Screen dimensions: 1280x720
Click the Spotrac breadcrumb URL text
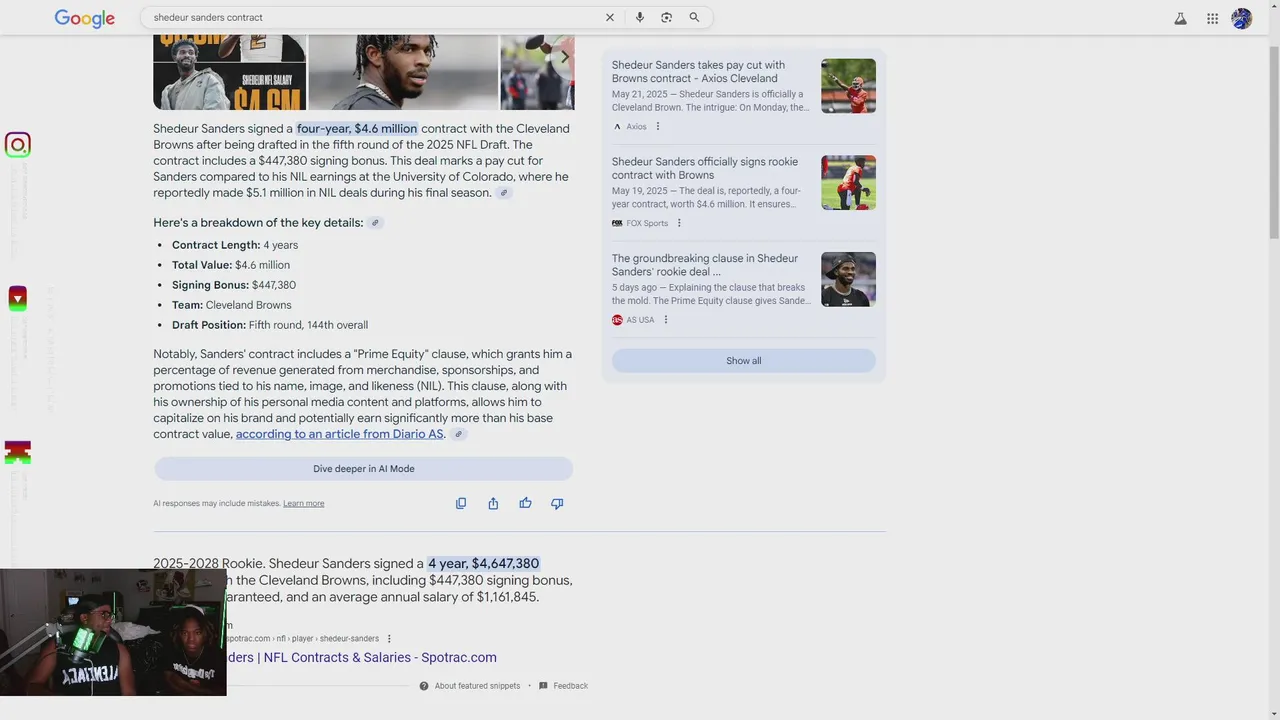tap(302, 638)
